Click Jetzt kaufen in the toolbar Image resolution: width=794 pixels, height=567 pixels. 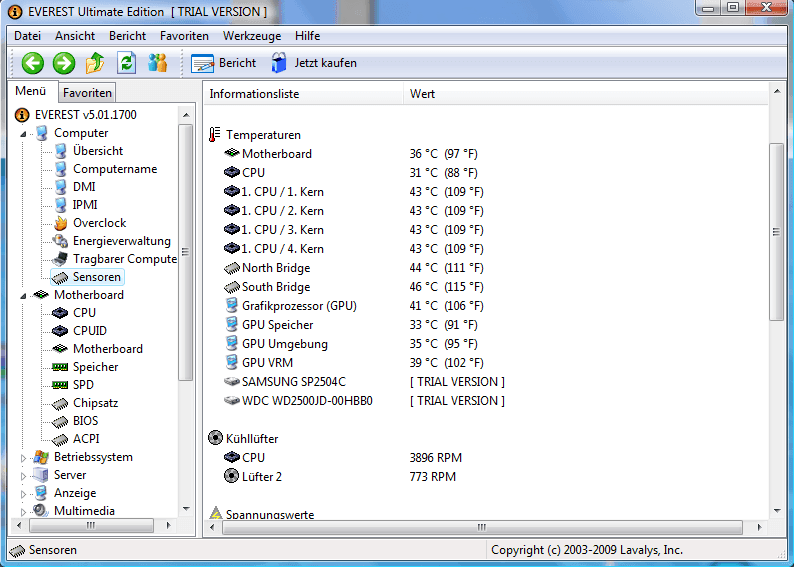314,63
